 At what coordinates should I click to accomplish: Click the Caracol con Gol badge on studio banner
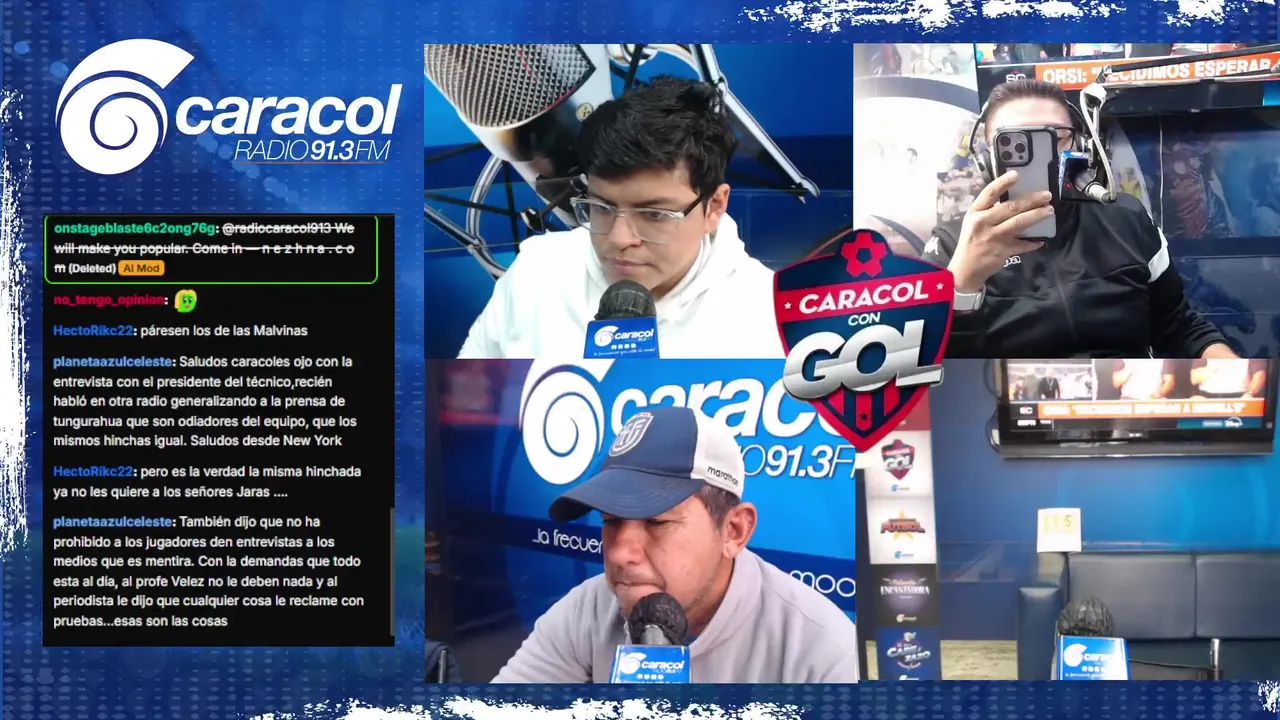point(898,462)
